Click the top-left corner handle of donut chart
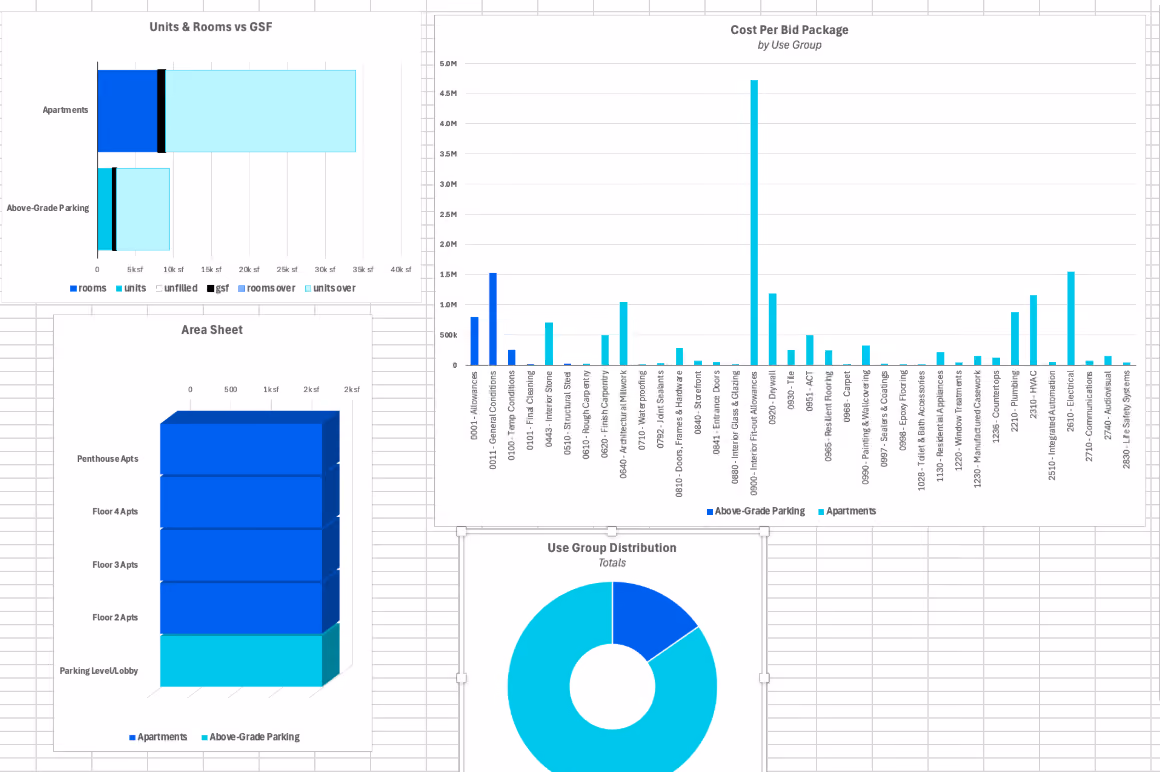This screenshot has width=1160, height=772. [x=462, y=532]
